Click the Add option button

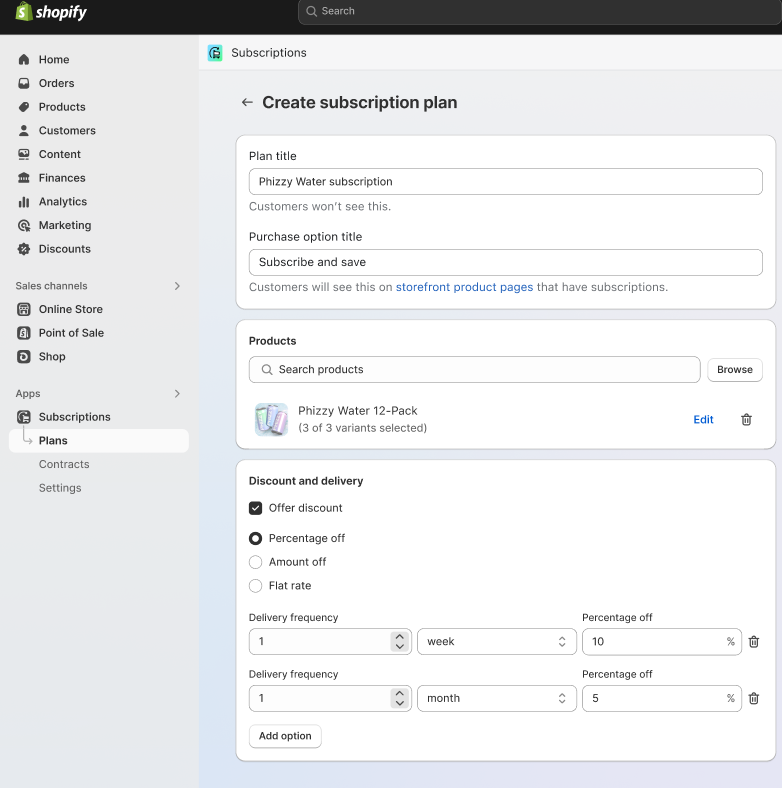[x=285, y=736]
